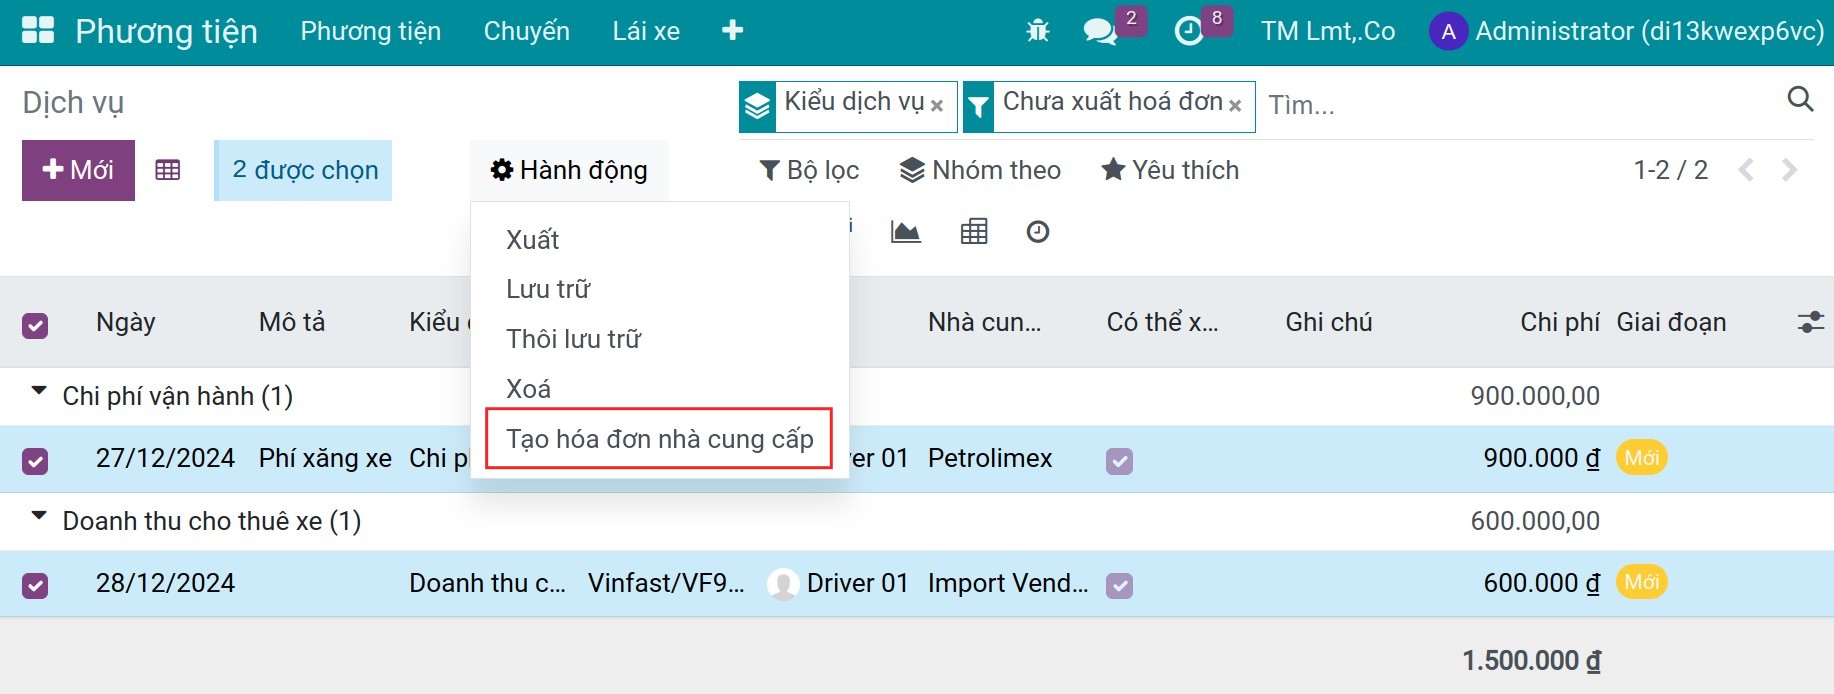Remove the Kiểu dịch vụ group facet
1834x694 pixels.
pyautogui.click(x=937, y=105)
